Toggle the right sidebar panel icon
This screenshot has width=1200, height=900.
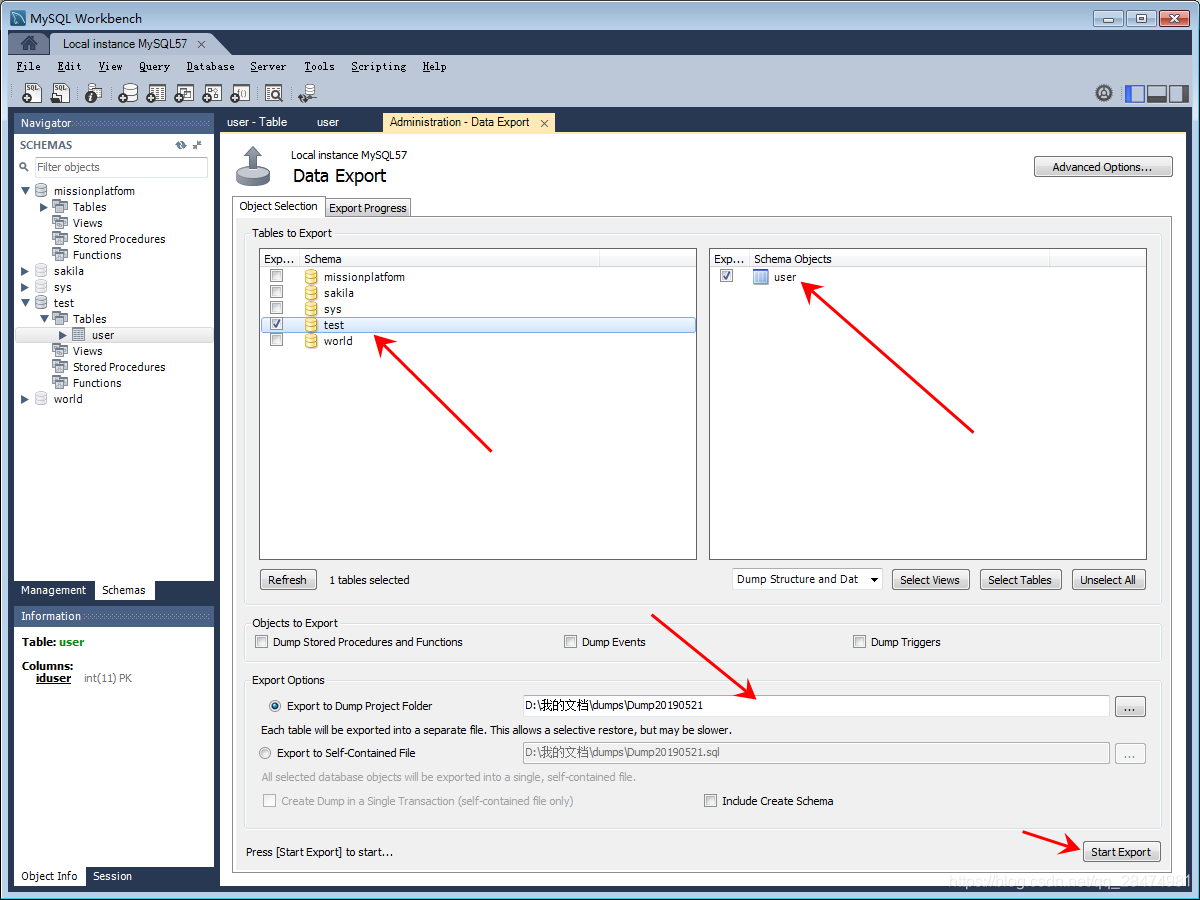point(1179,93)
